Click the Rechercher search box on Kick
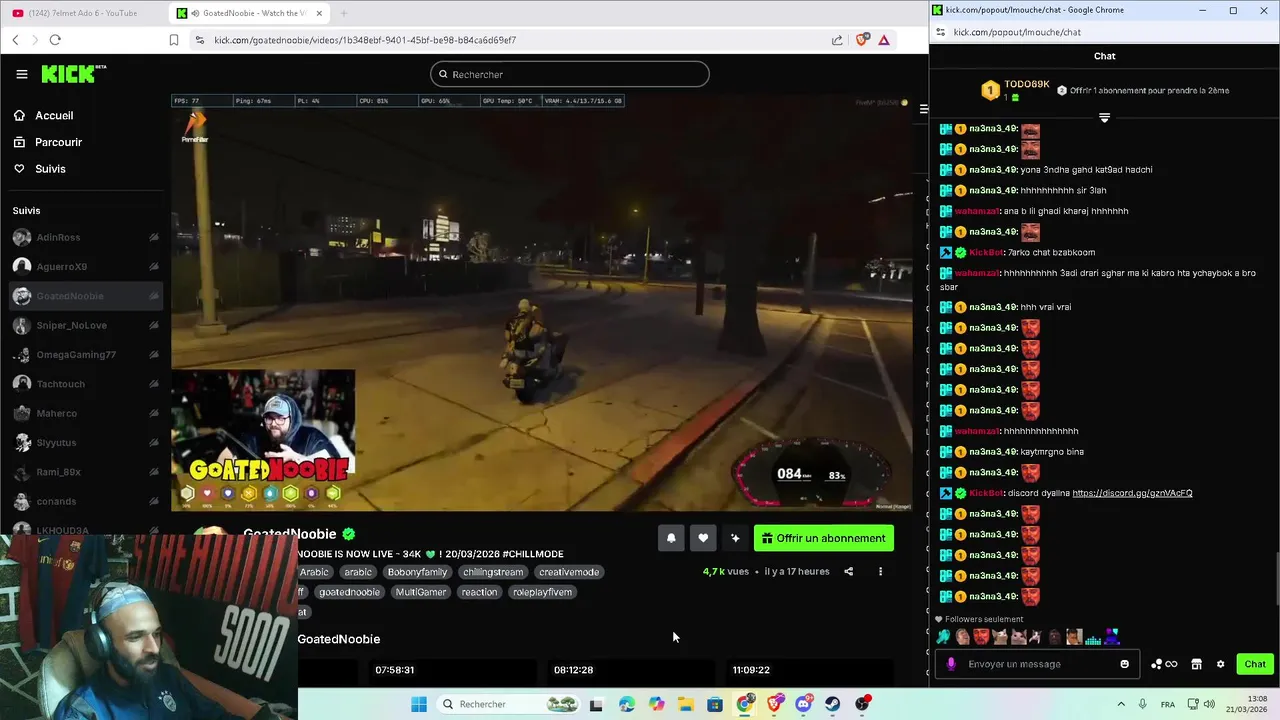Screen dimensions: 1280x720 tap(570, 74)
